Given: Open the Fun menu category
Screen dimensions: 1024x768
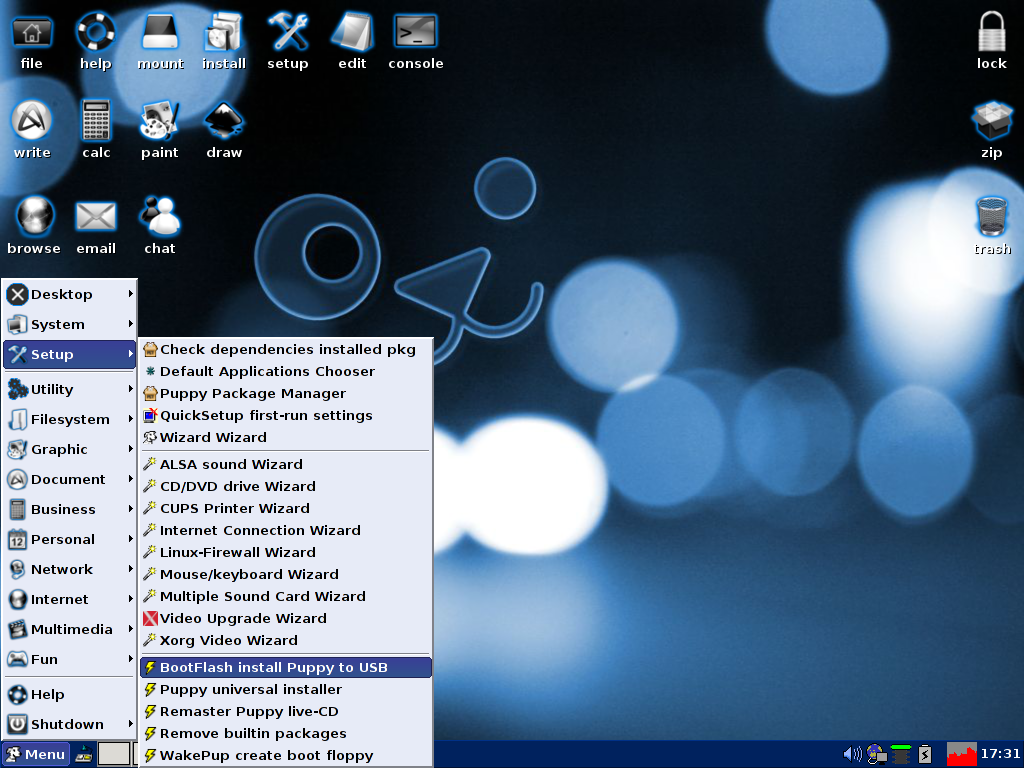Looking at the screenshot, I should coord(70,660).
